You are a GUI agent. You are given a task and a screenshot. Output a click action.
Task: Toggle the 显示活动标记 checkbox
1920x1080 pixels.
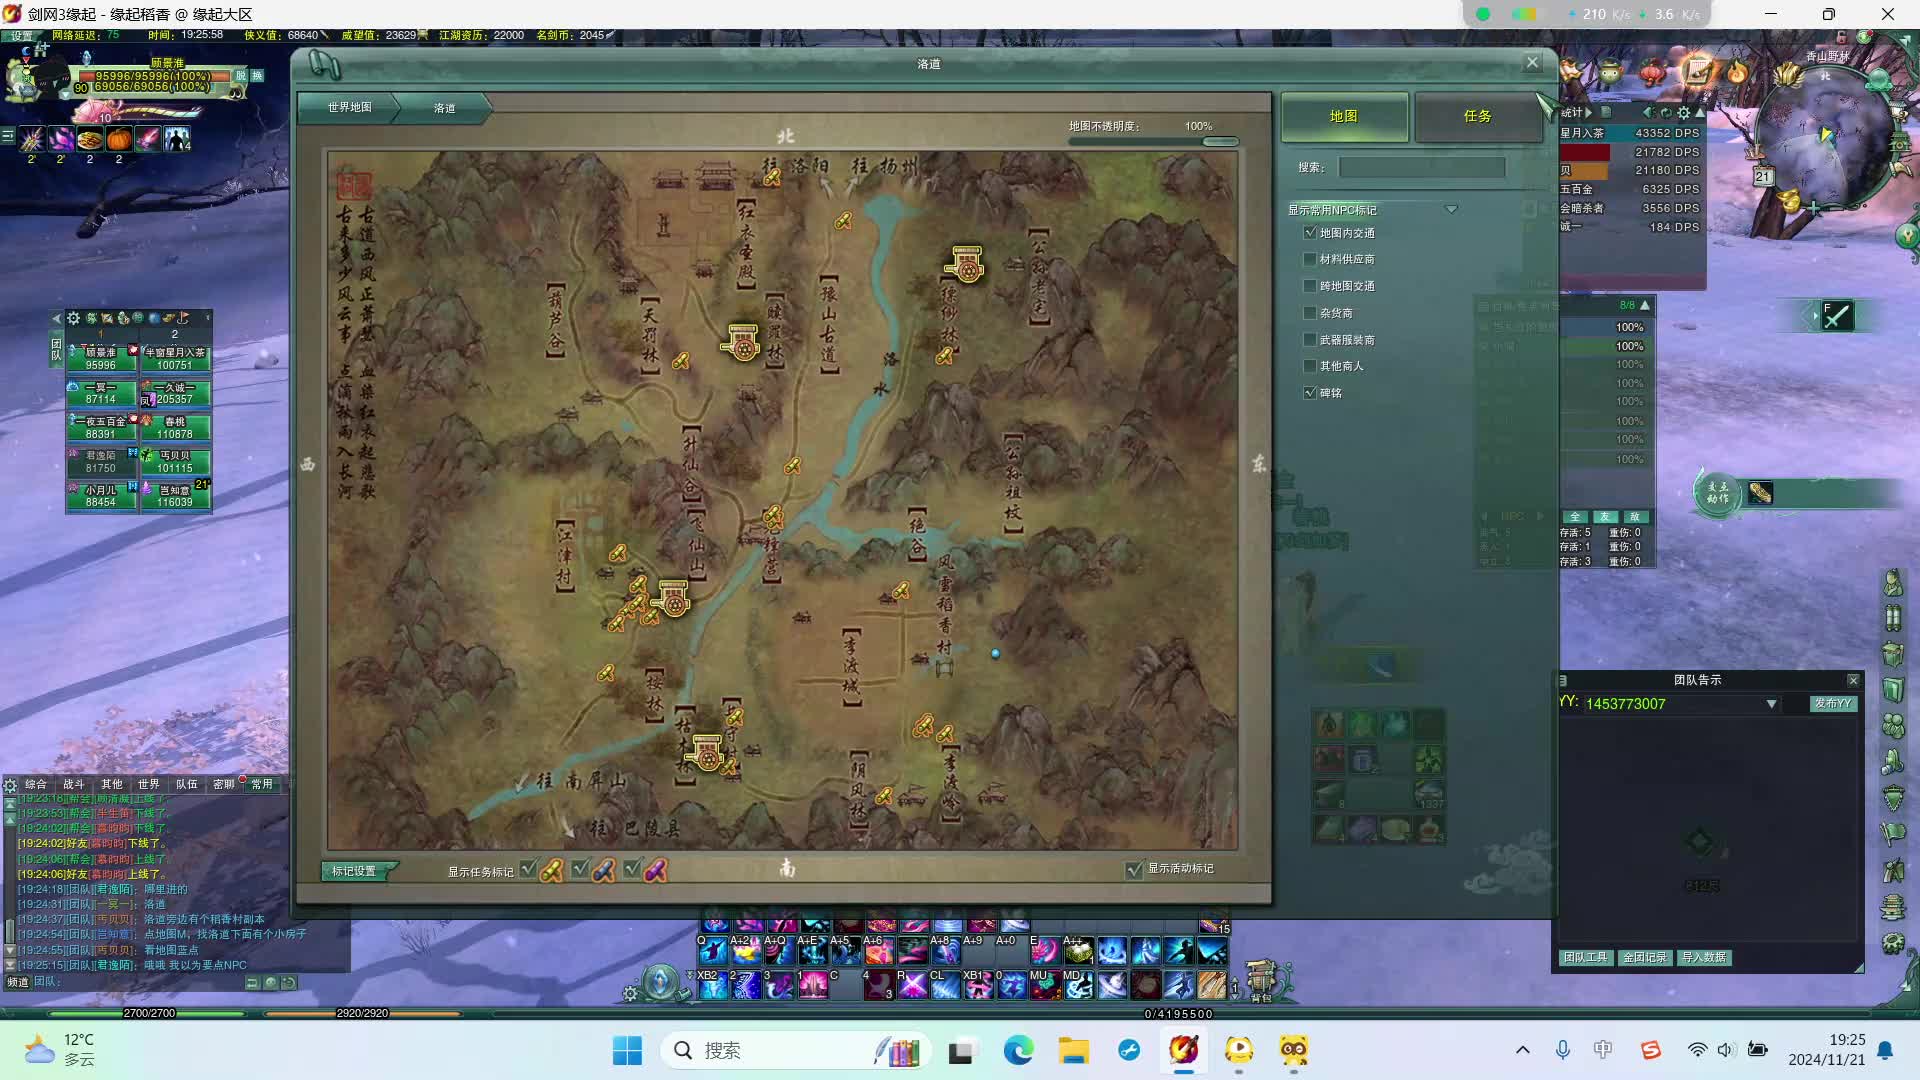point(1134,870)
